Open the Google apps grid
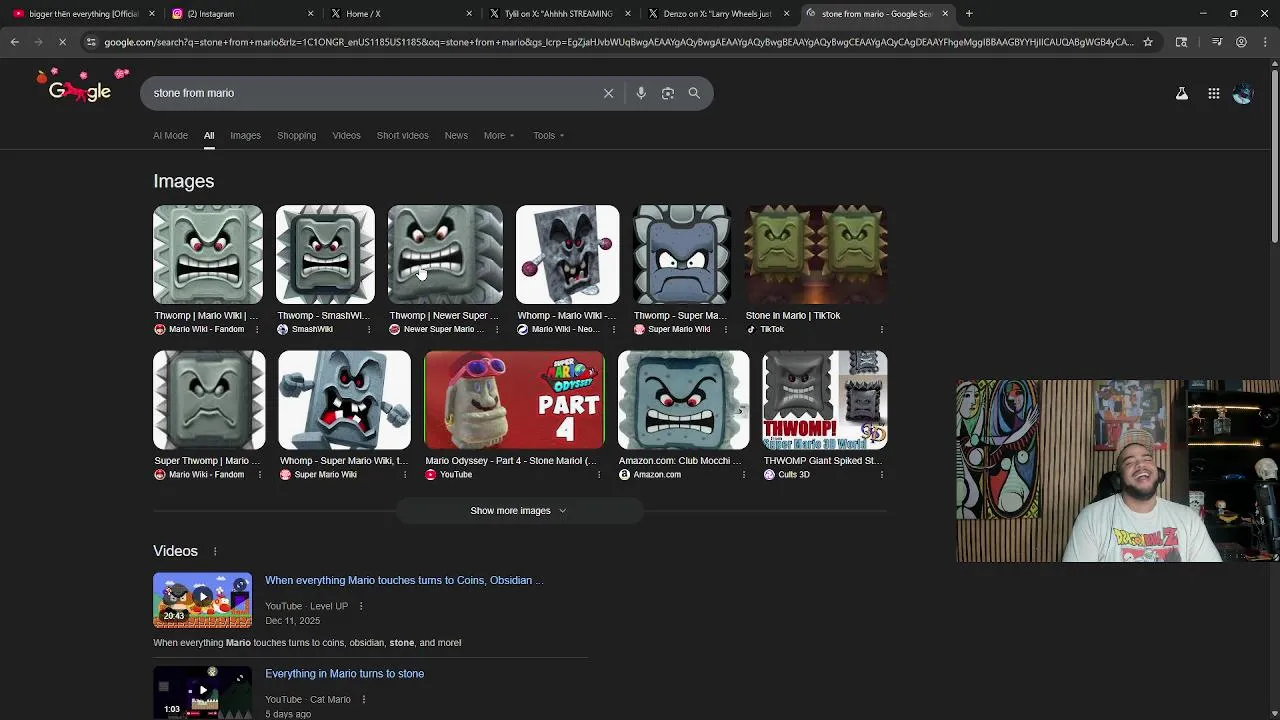This screenshot has height=720, width=1280. 1214,93
